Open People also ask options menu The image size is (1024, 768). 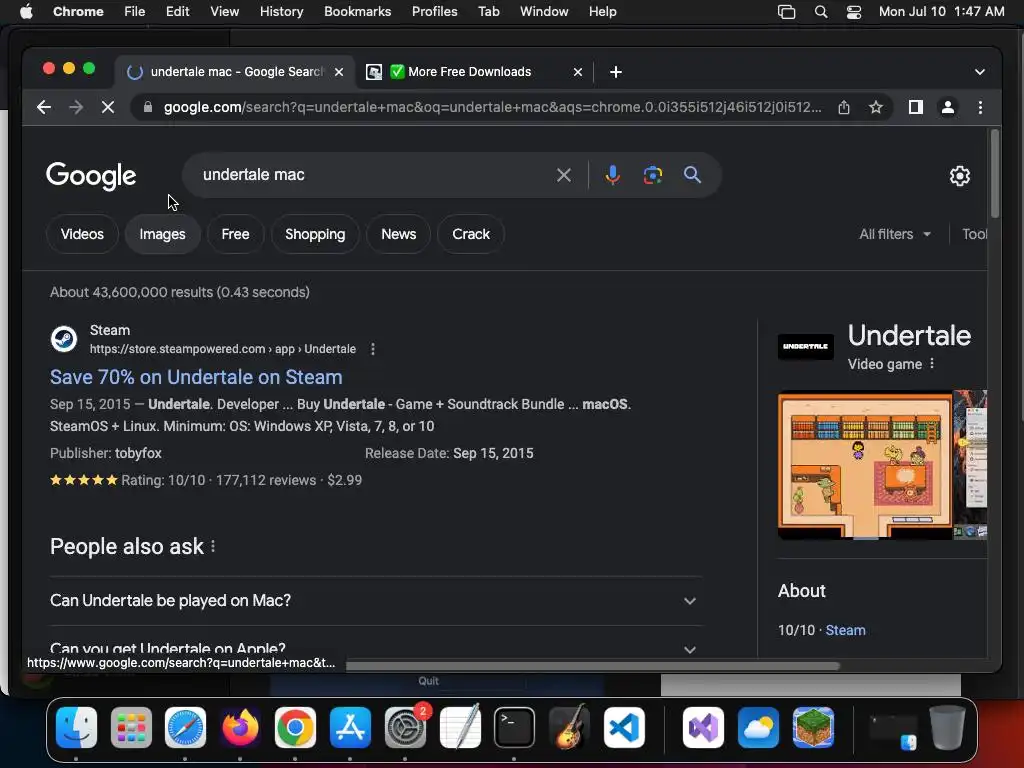(x=213, y=547)
